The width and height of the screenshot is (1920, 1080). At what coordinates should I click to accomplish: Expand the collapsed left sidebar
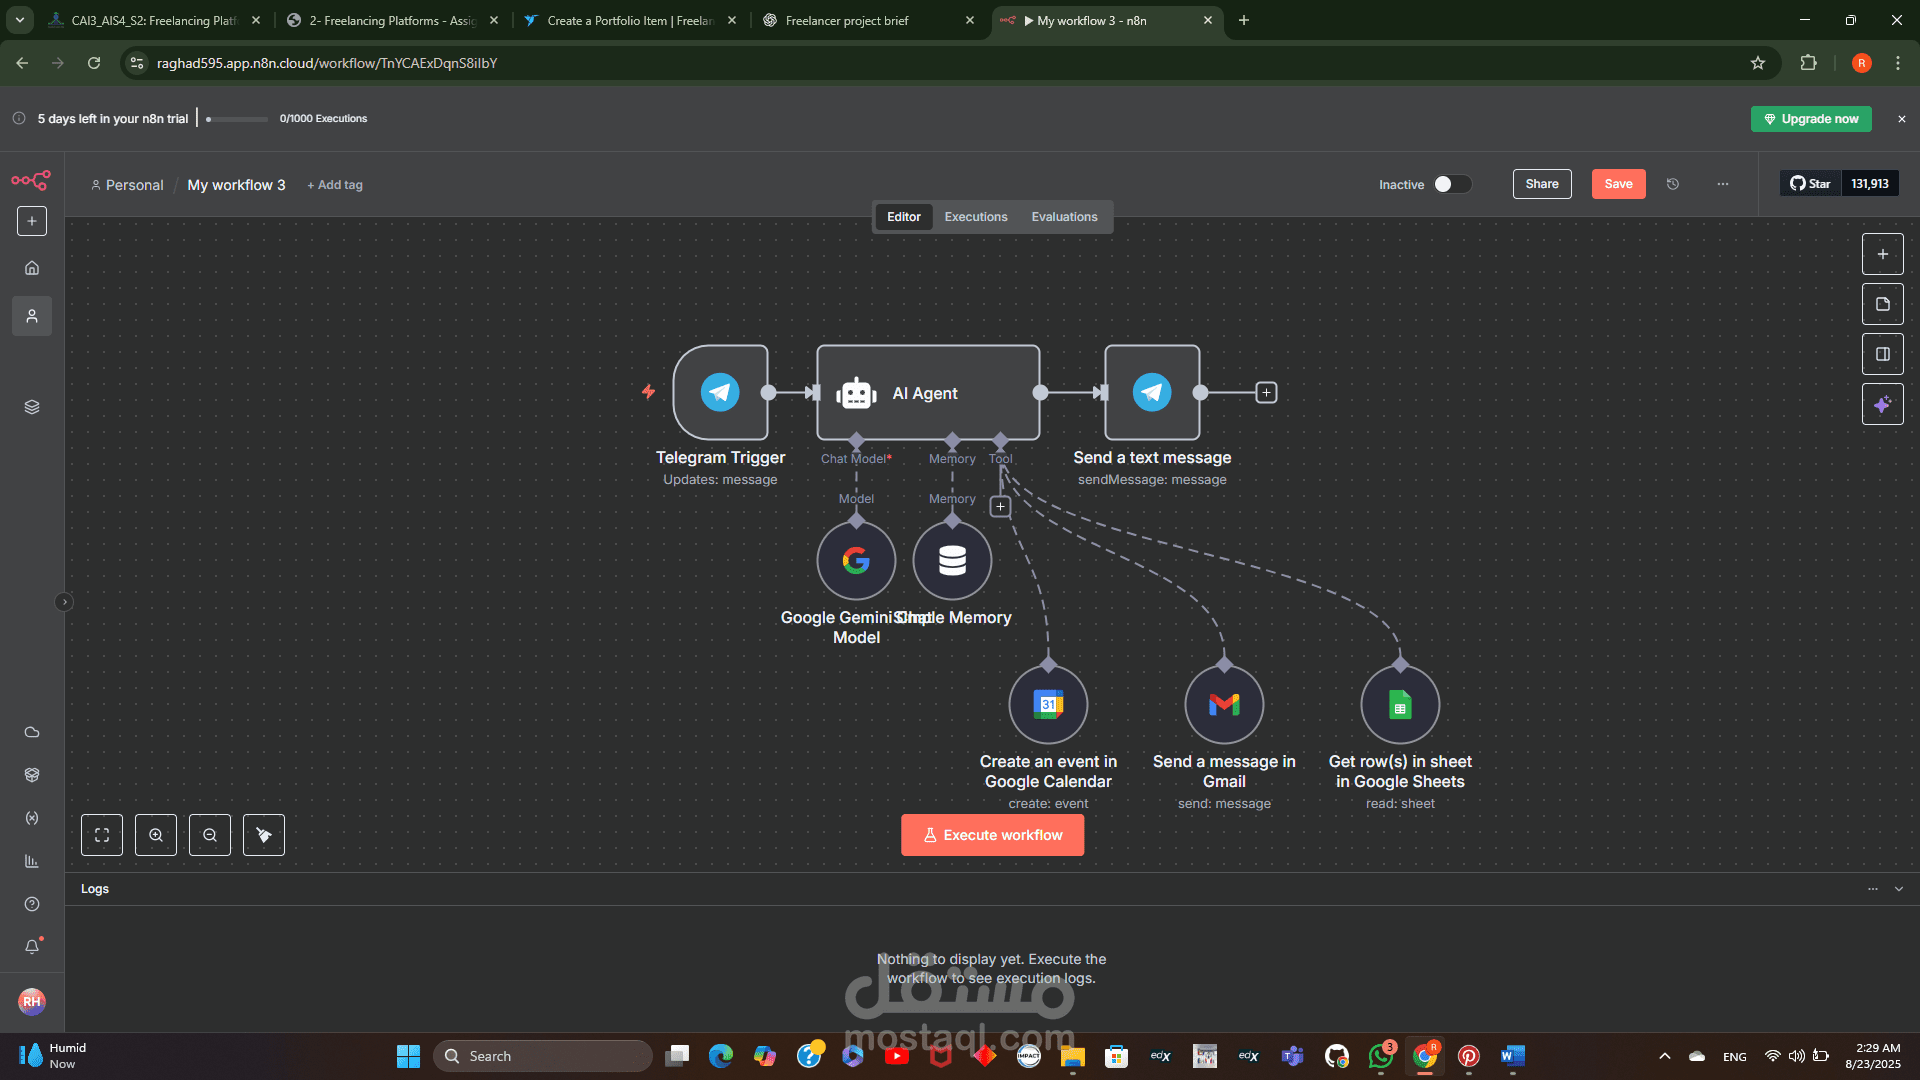pos(64,602)
